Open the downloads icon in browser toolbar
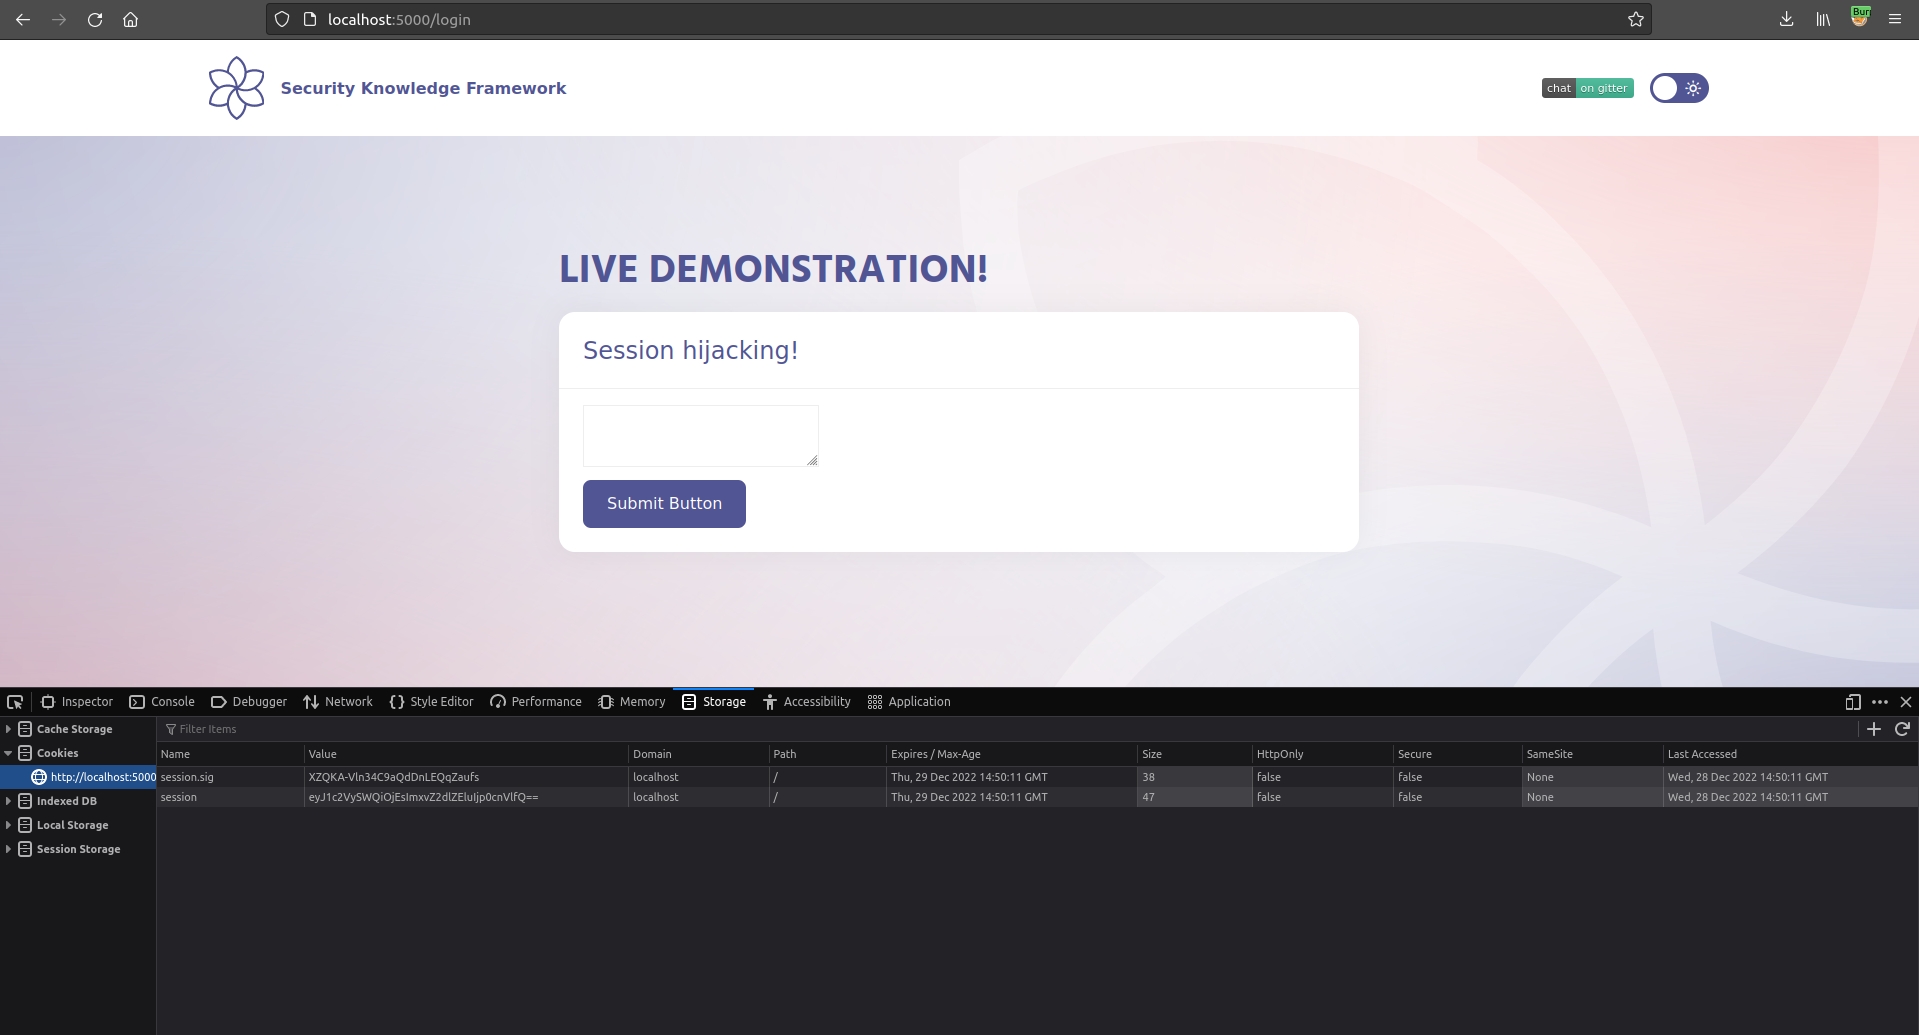 coord(1786,20)
